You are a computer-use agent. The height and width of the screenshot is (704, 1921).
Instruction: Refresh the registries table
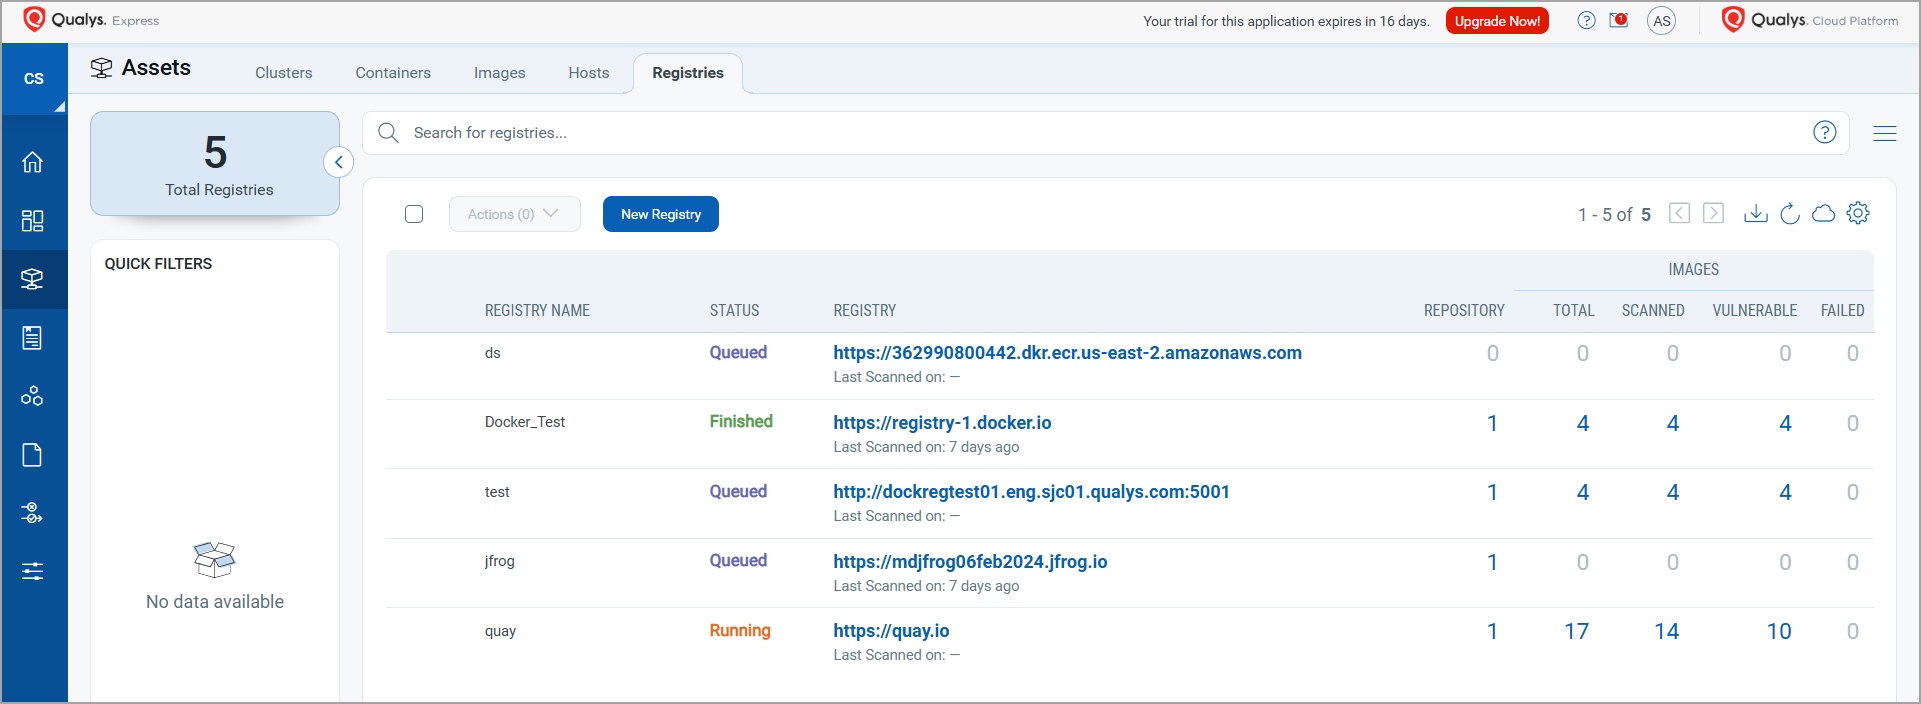(1790, 213)
